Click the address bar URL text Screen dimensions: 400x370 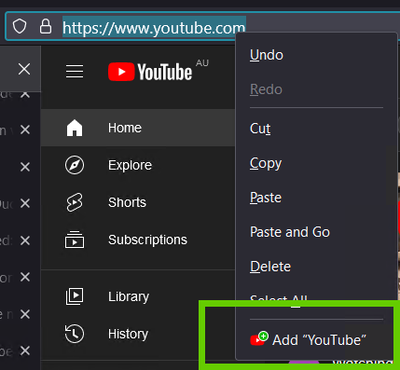click(x=154, y=28)
